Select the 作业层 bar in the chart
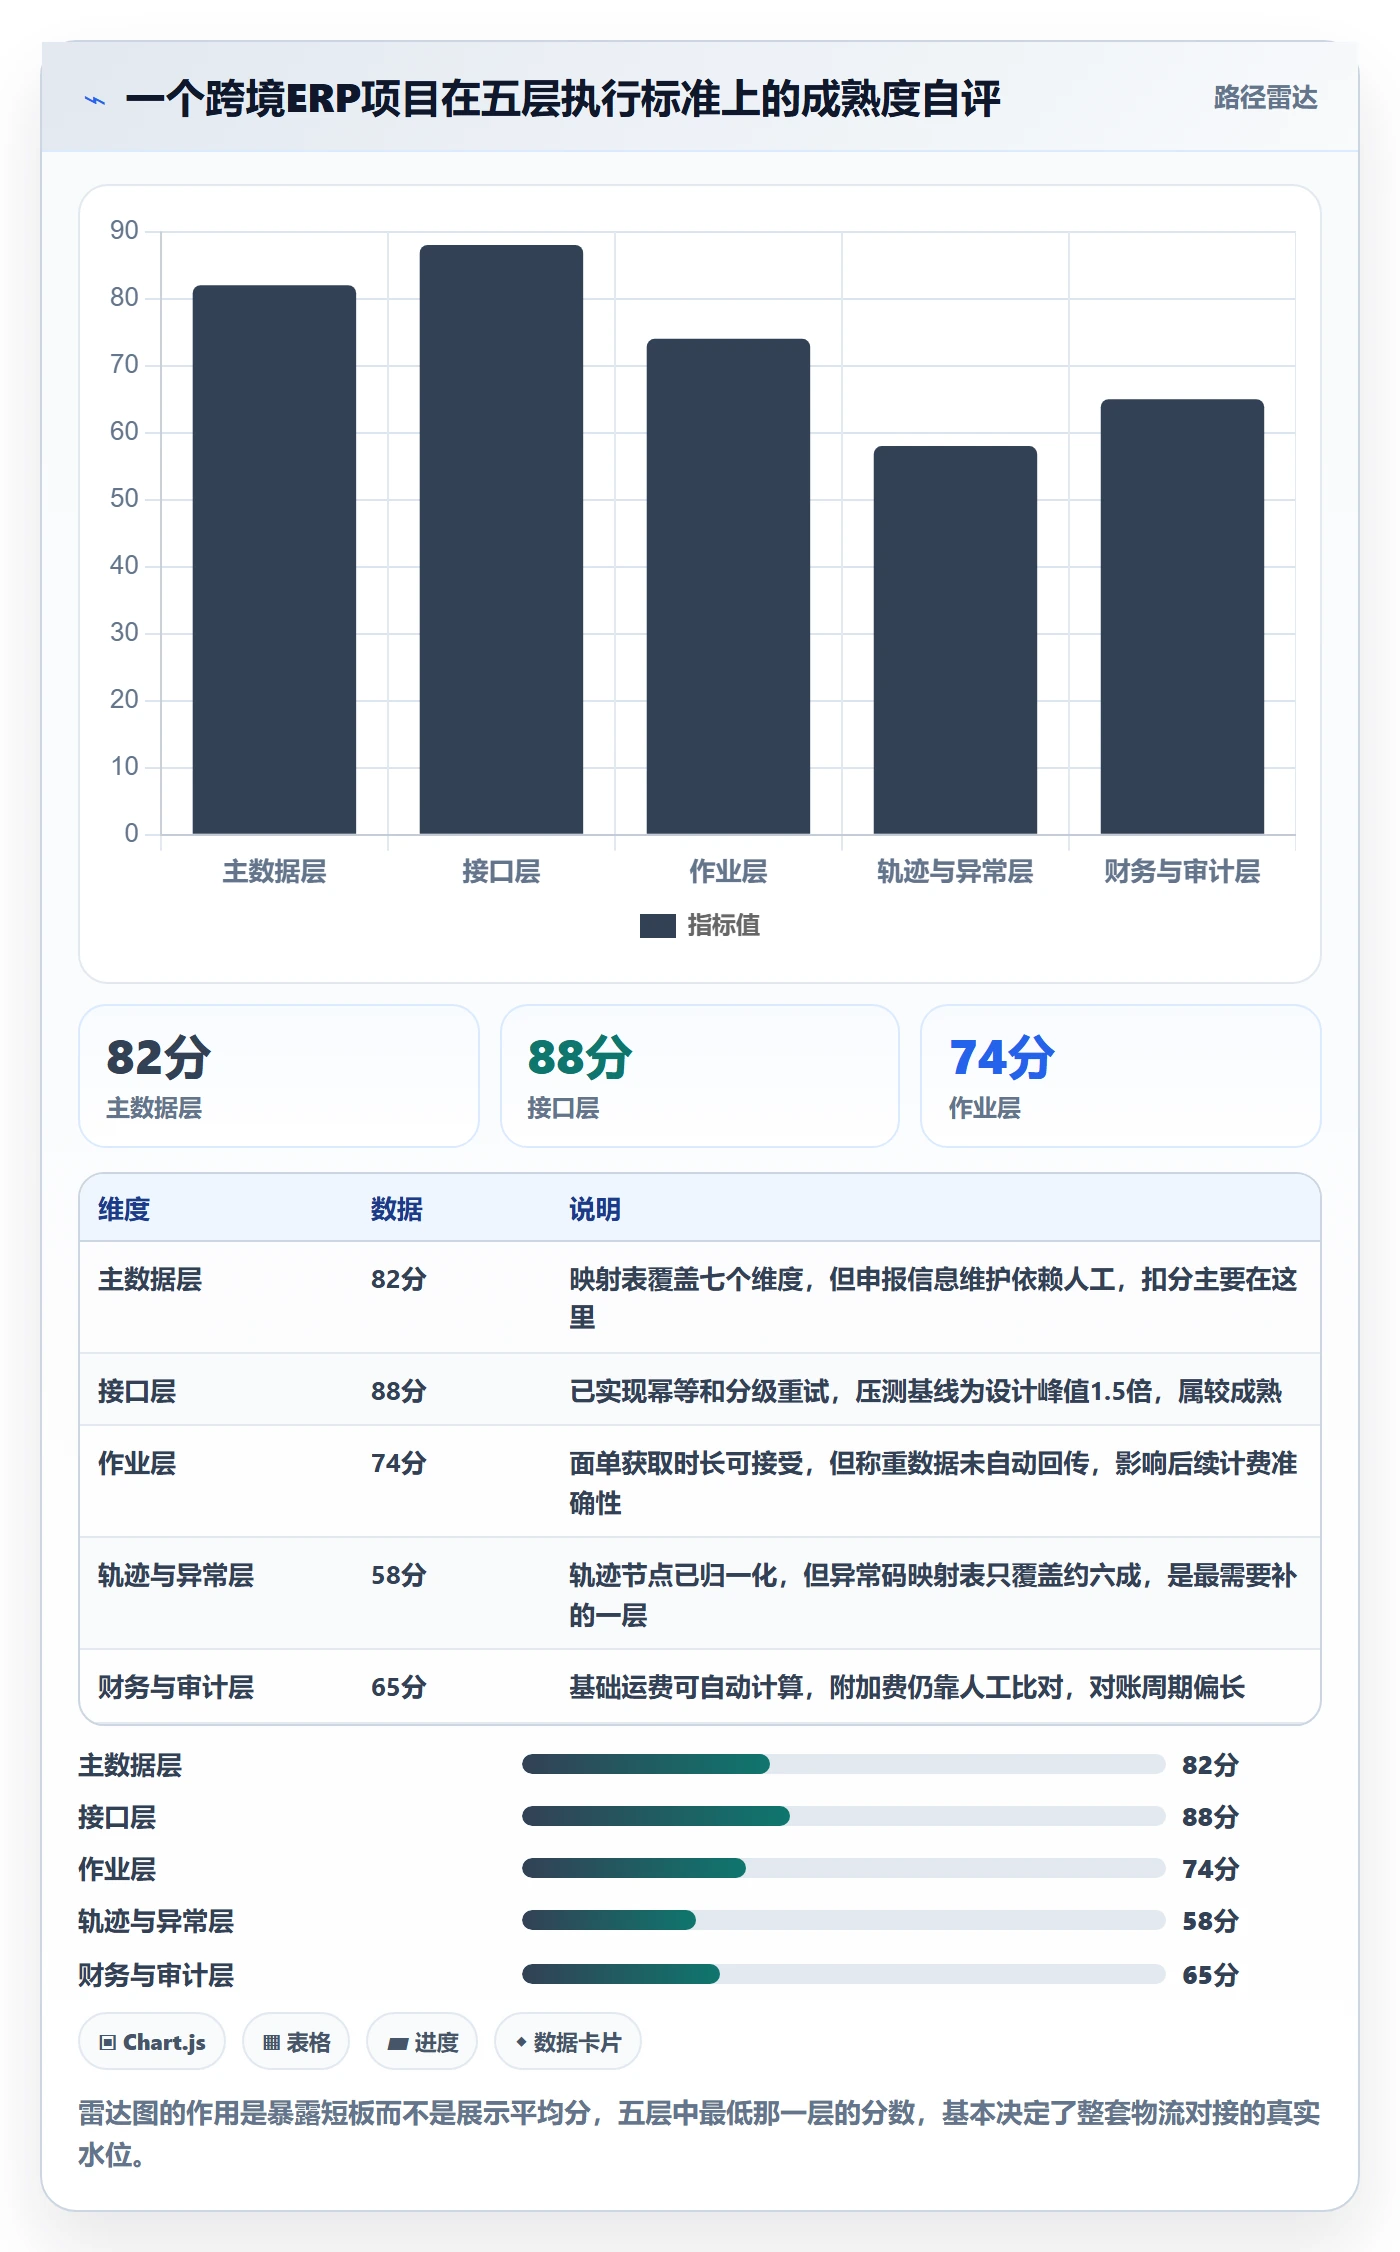This screenshot has width=1400, height=2252. click(x=728, y=586)
